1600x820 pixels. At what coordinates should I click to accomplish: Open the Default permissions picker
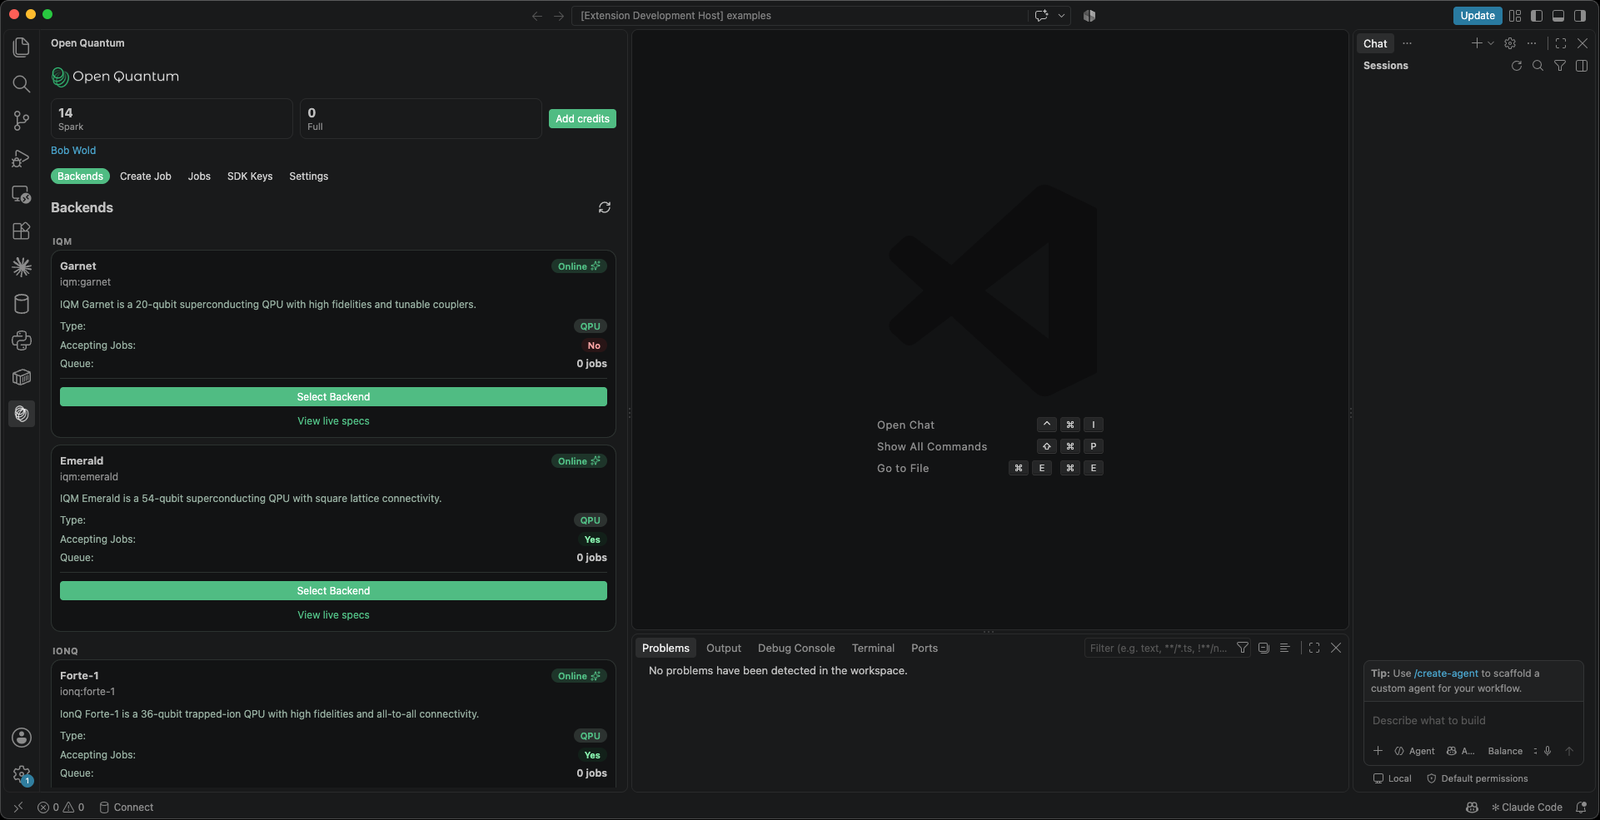point(1477,779)
